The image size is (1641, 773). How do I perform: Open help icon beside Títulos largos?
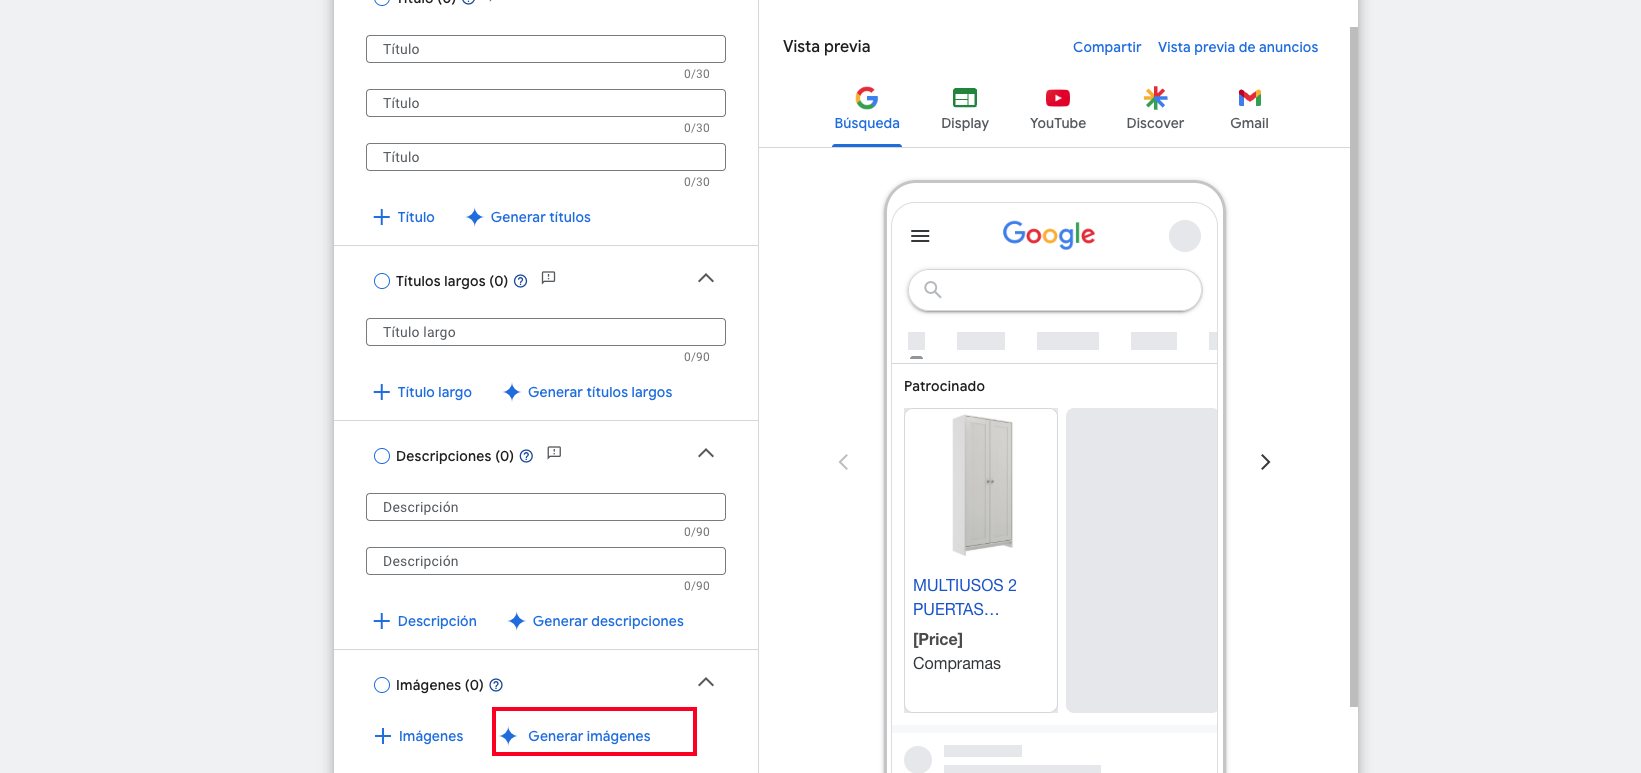coord(520,281)
